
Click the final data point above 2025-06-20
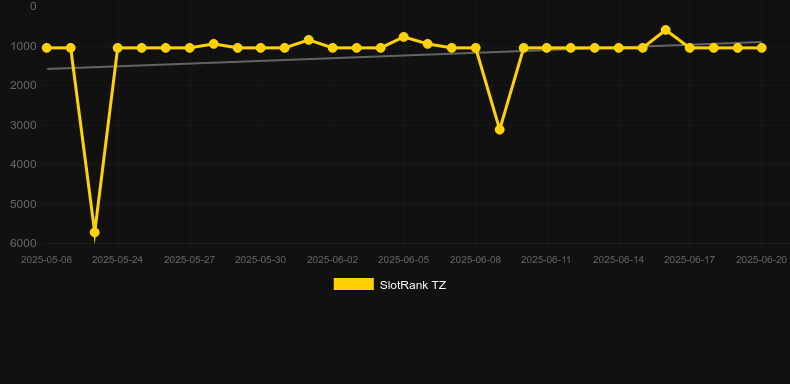761,48
